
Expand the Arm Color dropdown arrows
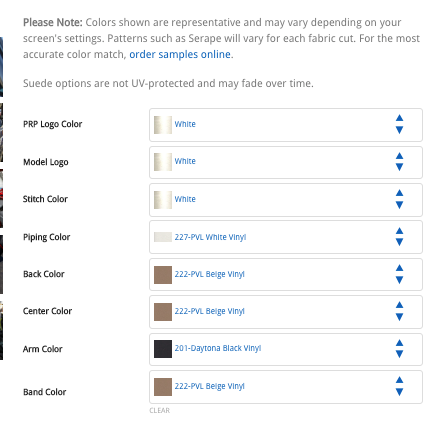pos(399,349)
